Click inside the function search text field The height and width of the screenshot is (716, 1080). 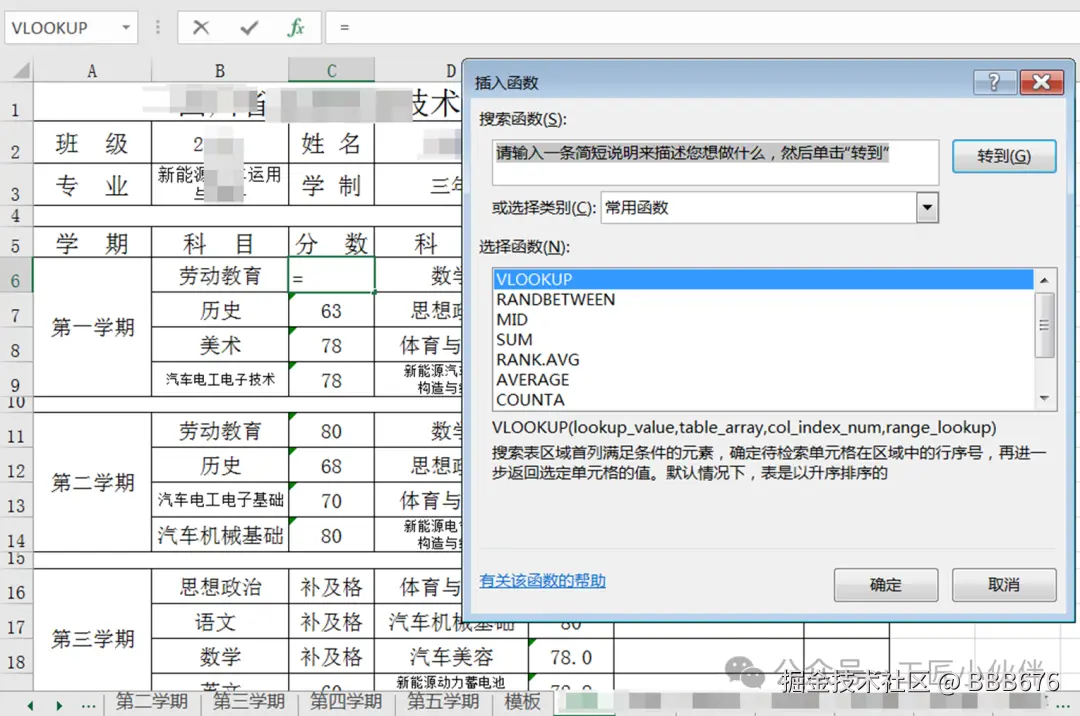point(715,162)
